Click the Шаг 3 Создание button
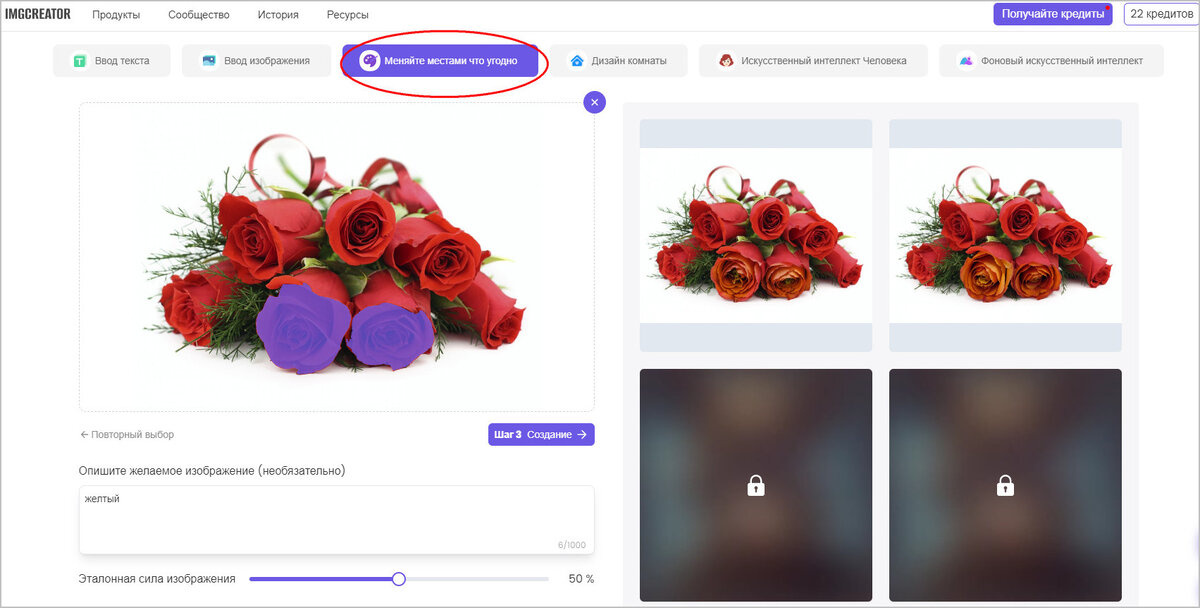 tap(541, 435)
